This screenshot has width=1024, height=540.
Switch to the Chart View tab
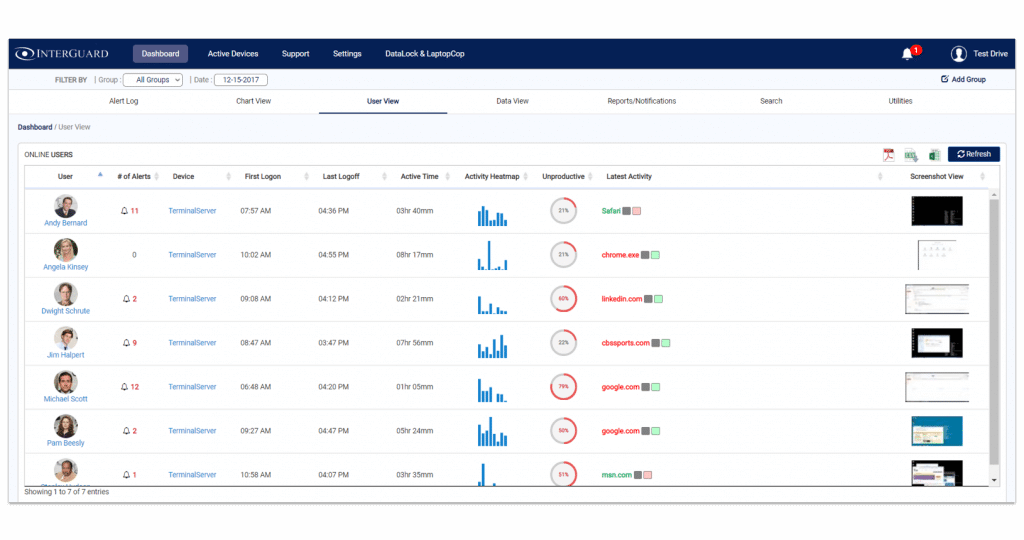(253, 101)
